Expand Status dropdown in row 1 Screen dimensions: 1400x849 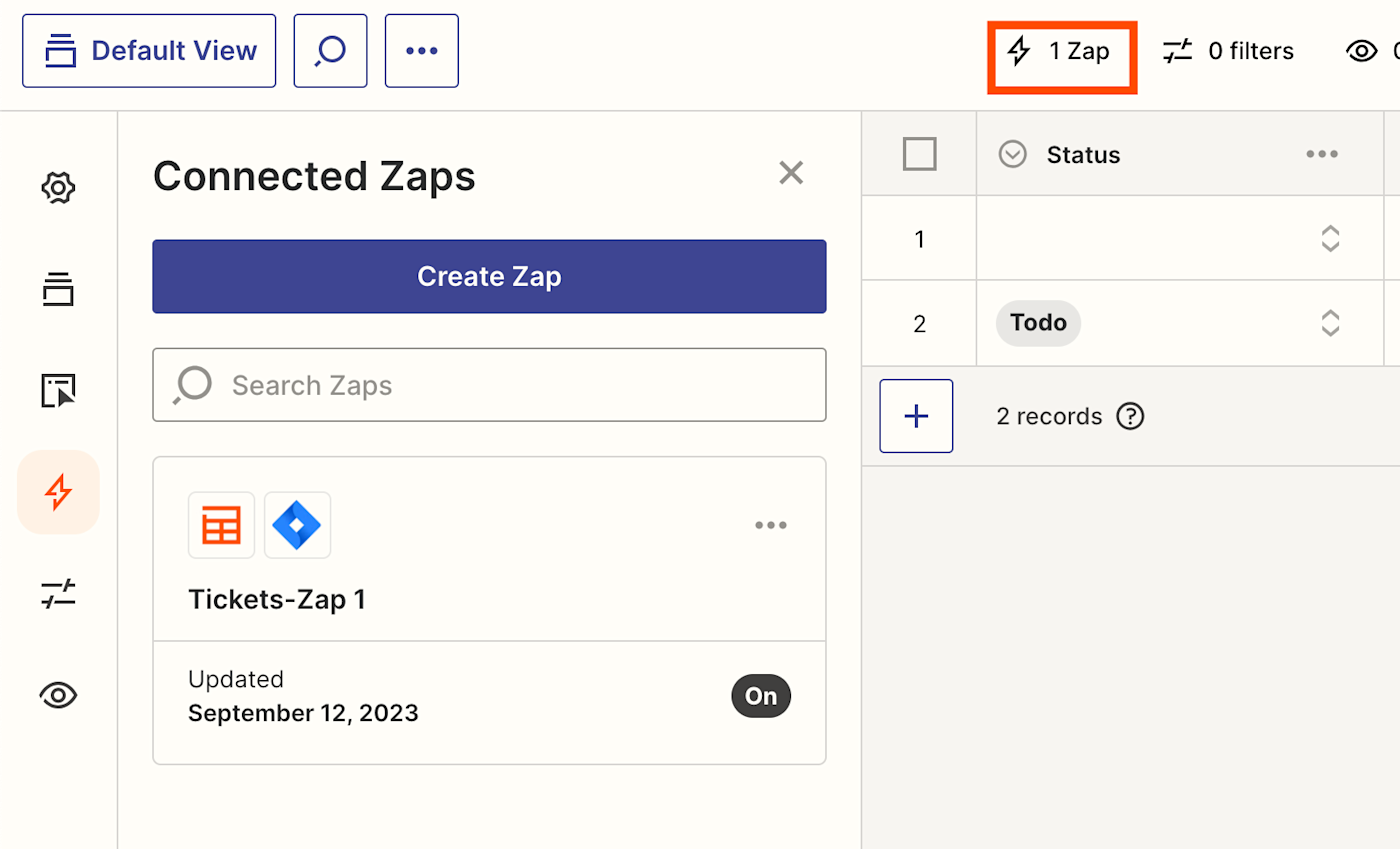click(1330, 239)
